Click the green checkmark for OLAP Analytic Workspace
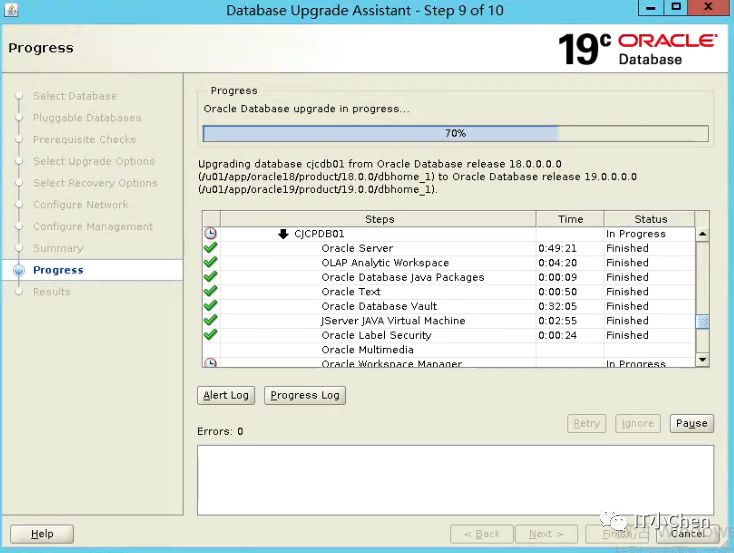This screenshot has width=734, height=553. click(211, 262)
